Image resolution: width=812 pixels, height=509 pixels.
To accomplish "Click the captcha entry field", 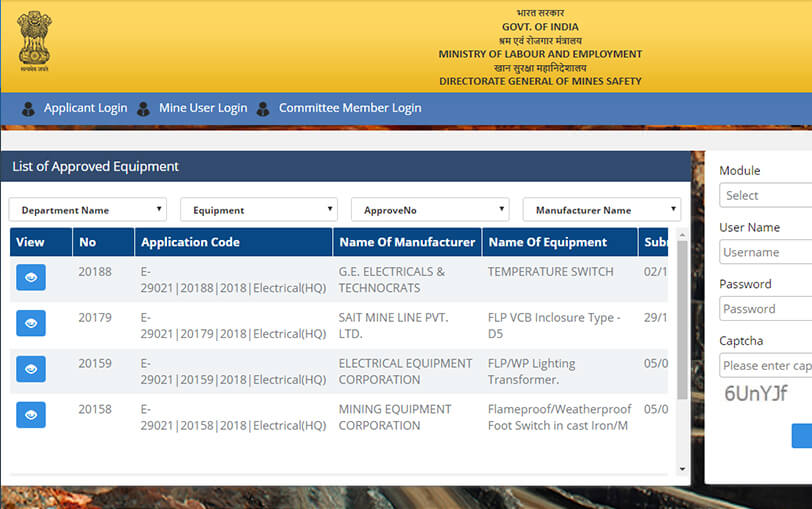I will (765, 366).
